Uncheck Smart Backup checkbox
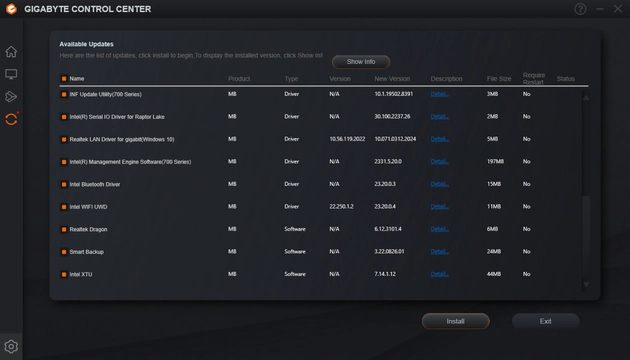The width and height of the screenshot is (630, 360). coord(63,252)
